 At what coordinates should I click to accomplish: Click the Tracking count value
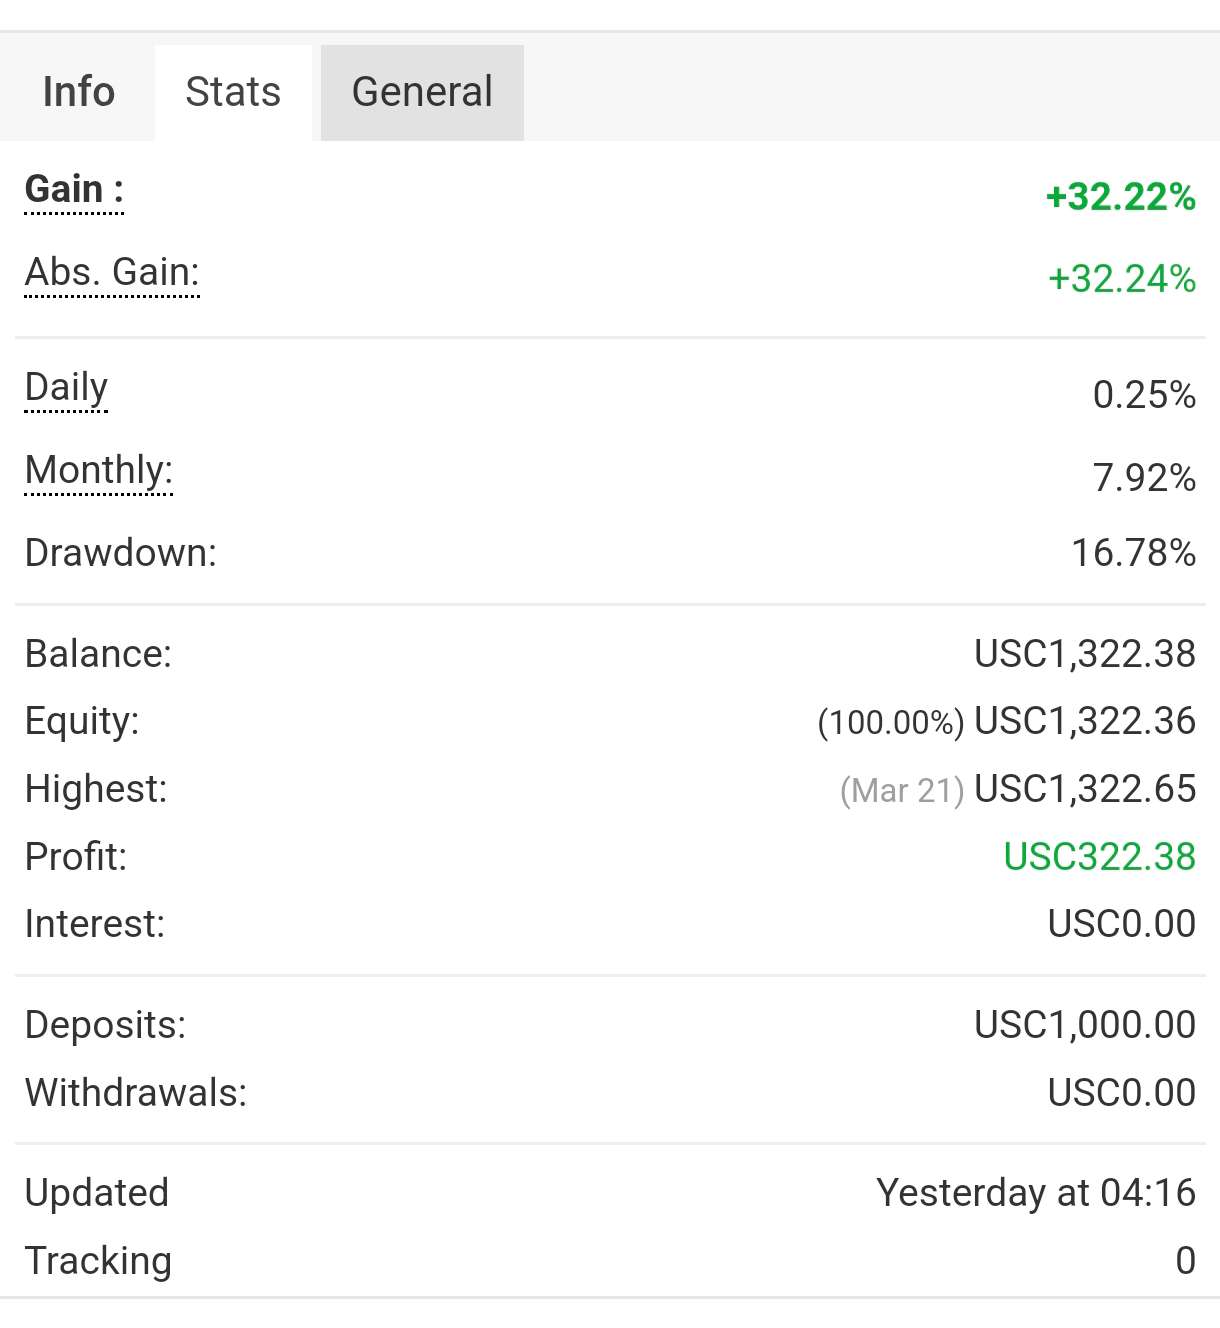pos(1185,1261)
